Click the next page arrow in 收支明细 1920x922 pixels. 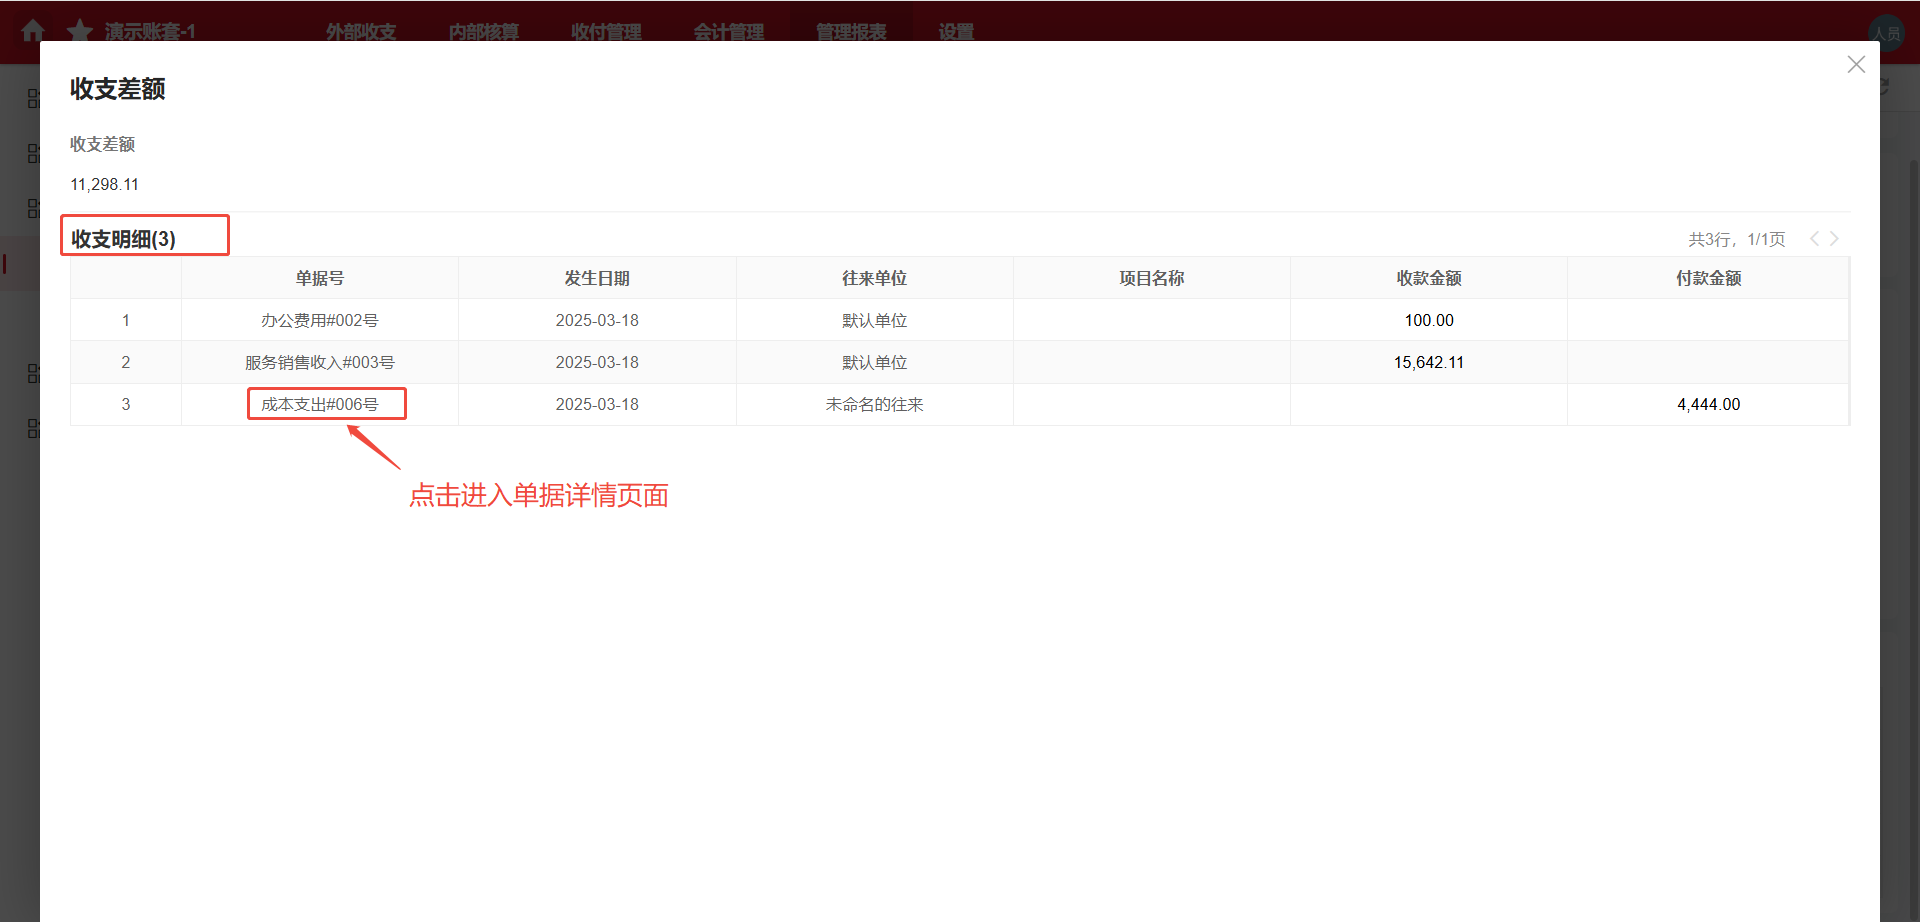1834,239
